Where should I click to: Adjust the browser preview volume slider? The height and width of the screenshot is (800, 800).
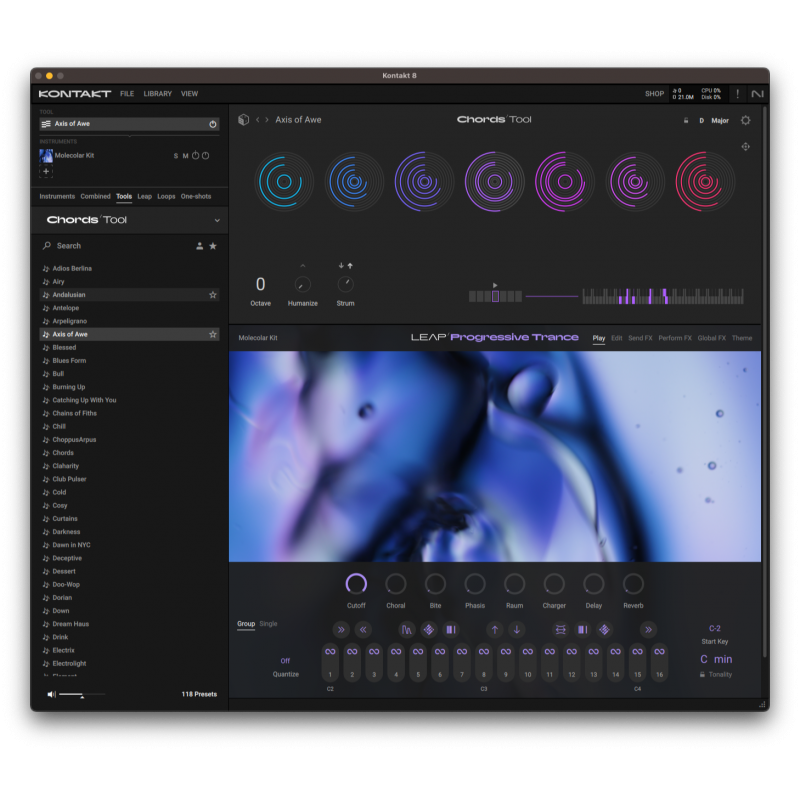(x=82, y=694)
